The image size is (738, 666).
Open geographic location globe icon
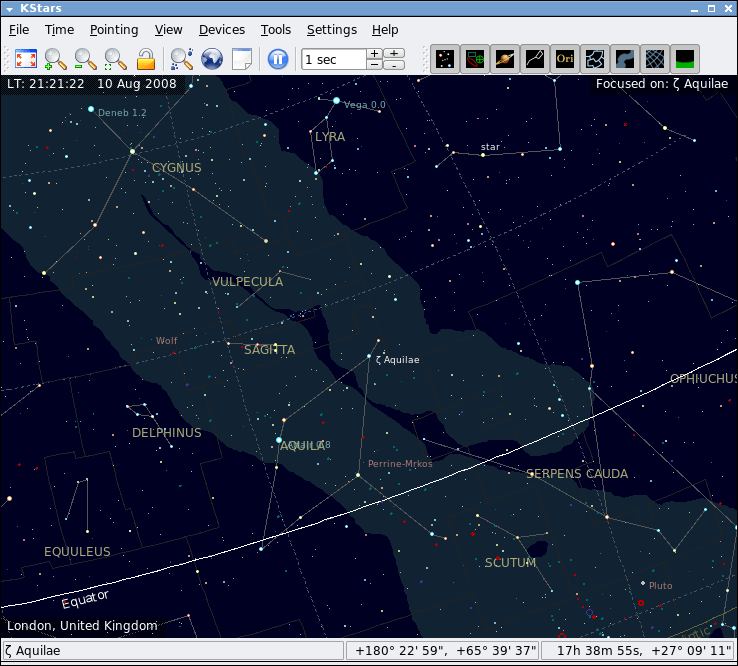click(x=212, y=59)
